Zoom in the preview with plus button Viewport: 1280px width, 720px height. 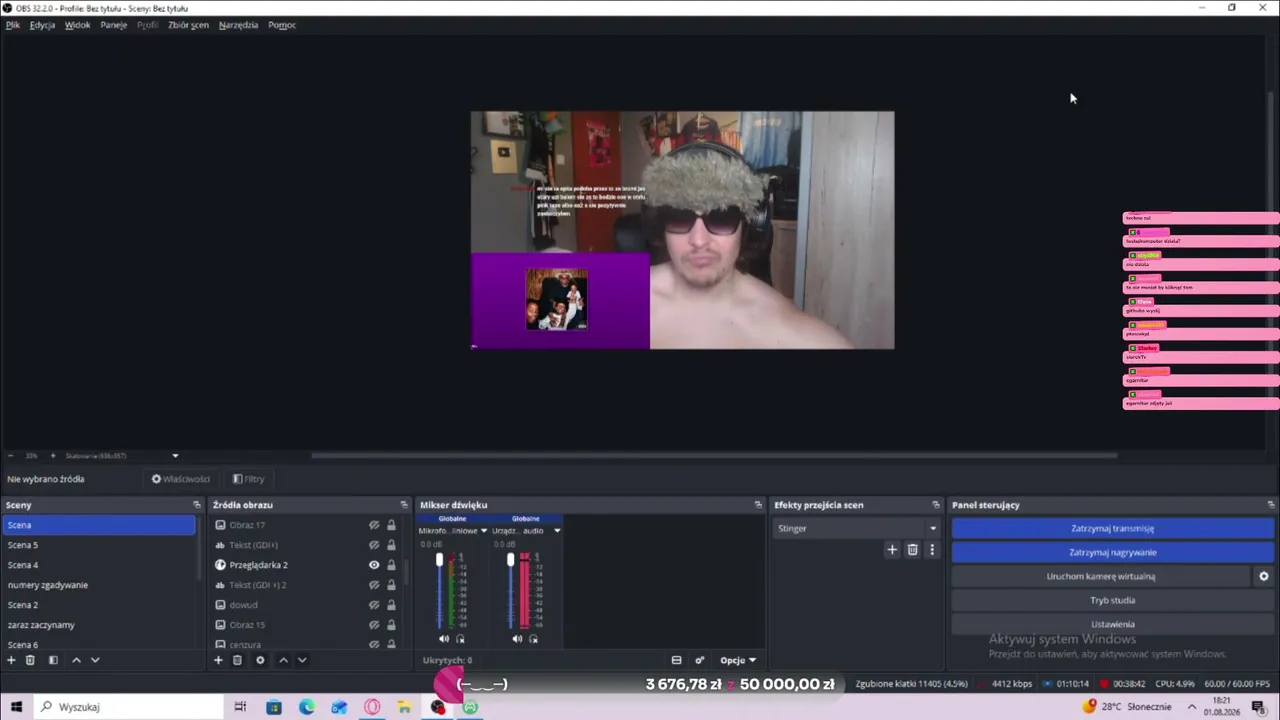[53, 456]
